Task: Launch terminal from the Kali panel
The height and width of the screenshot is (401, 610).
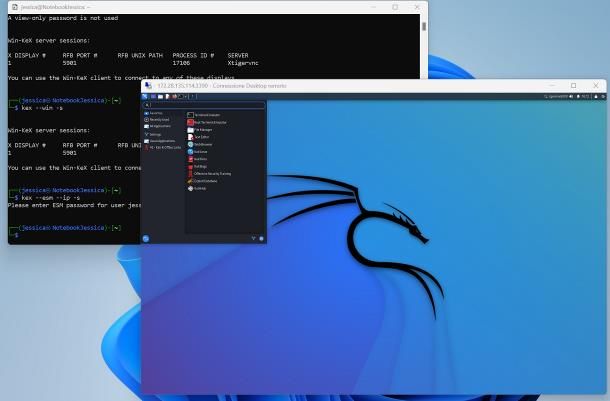Action: tap(181, 96)
